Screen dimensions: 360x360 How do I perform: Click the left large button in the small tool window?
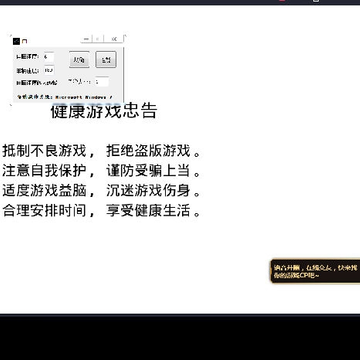click(79, 60)
